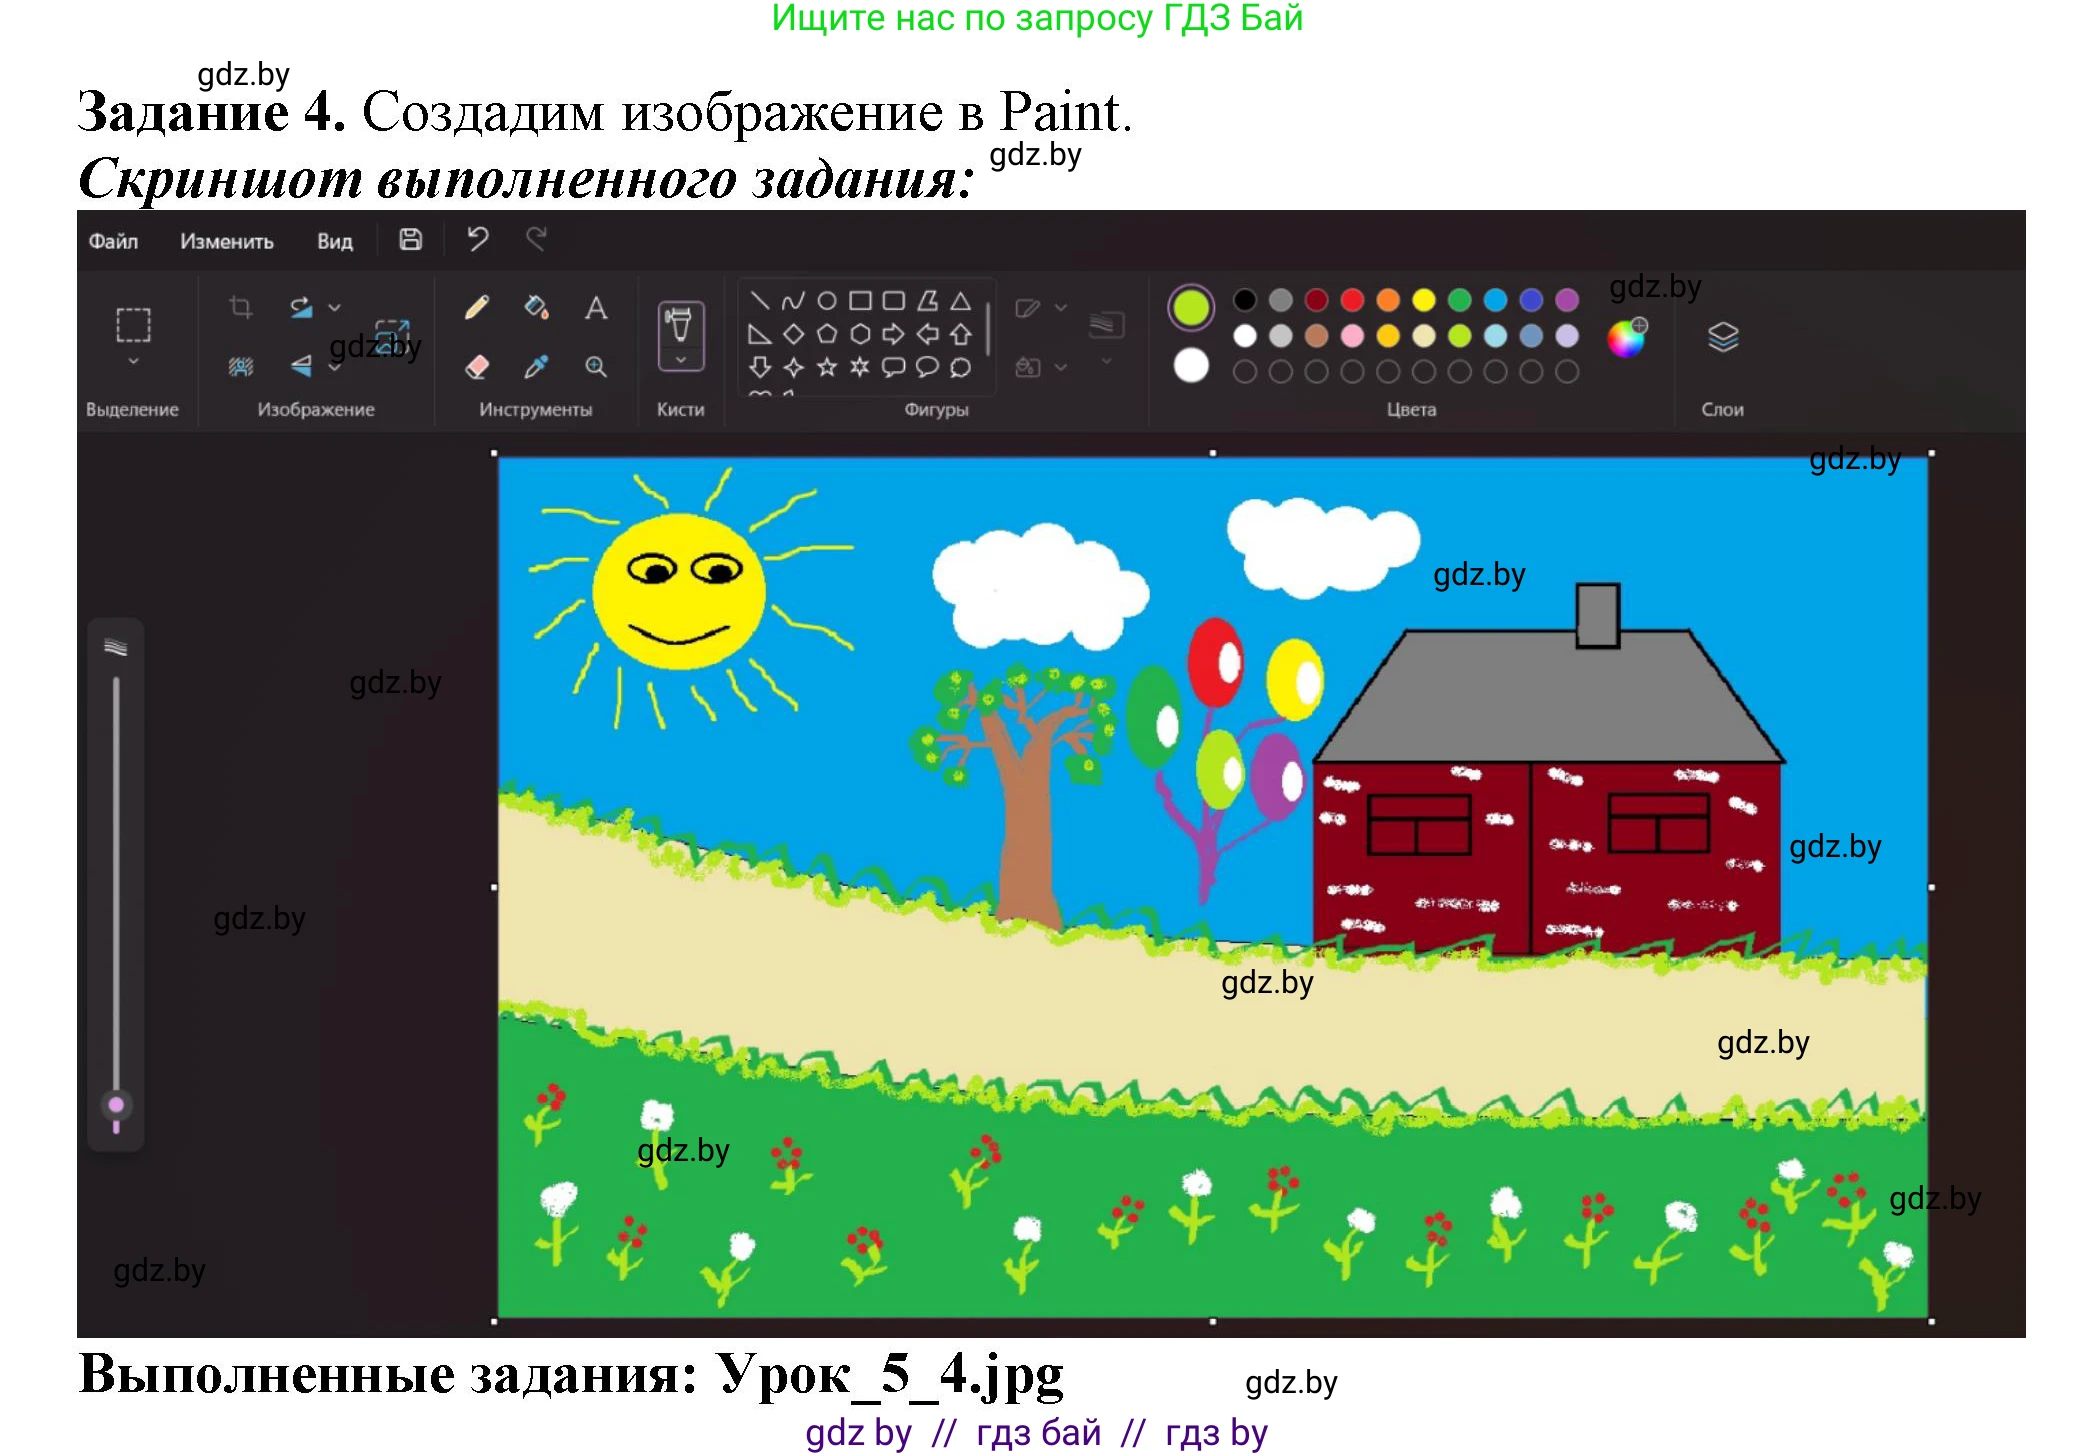The image size is (2077, 1456).
Task: Select the Fill bucket tool
Action: pyautogui.click(x=536, y=307)
